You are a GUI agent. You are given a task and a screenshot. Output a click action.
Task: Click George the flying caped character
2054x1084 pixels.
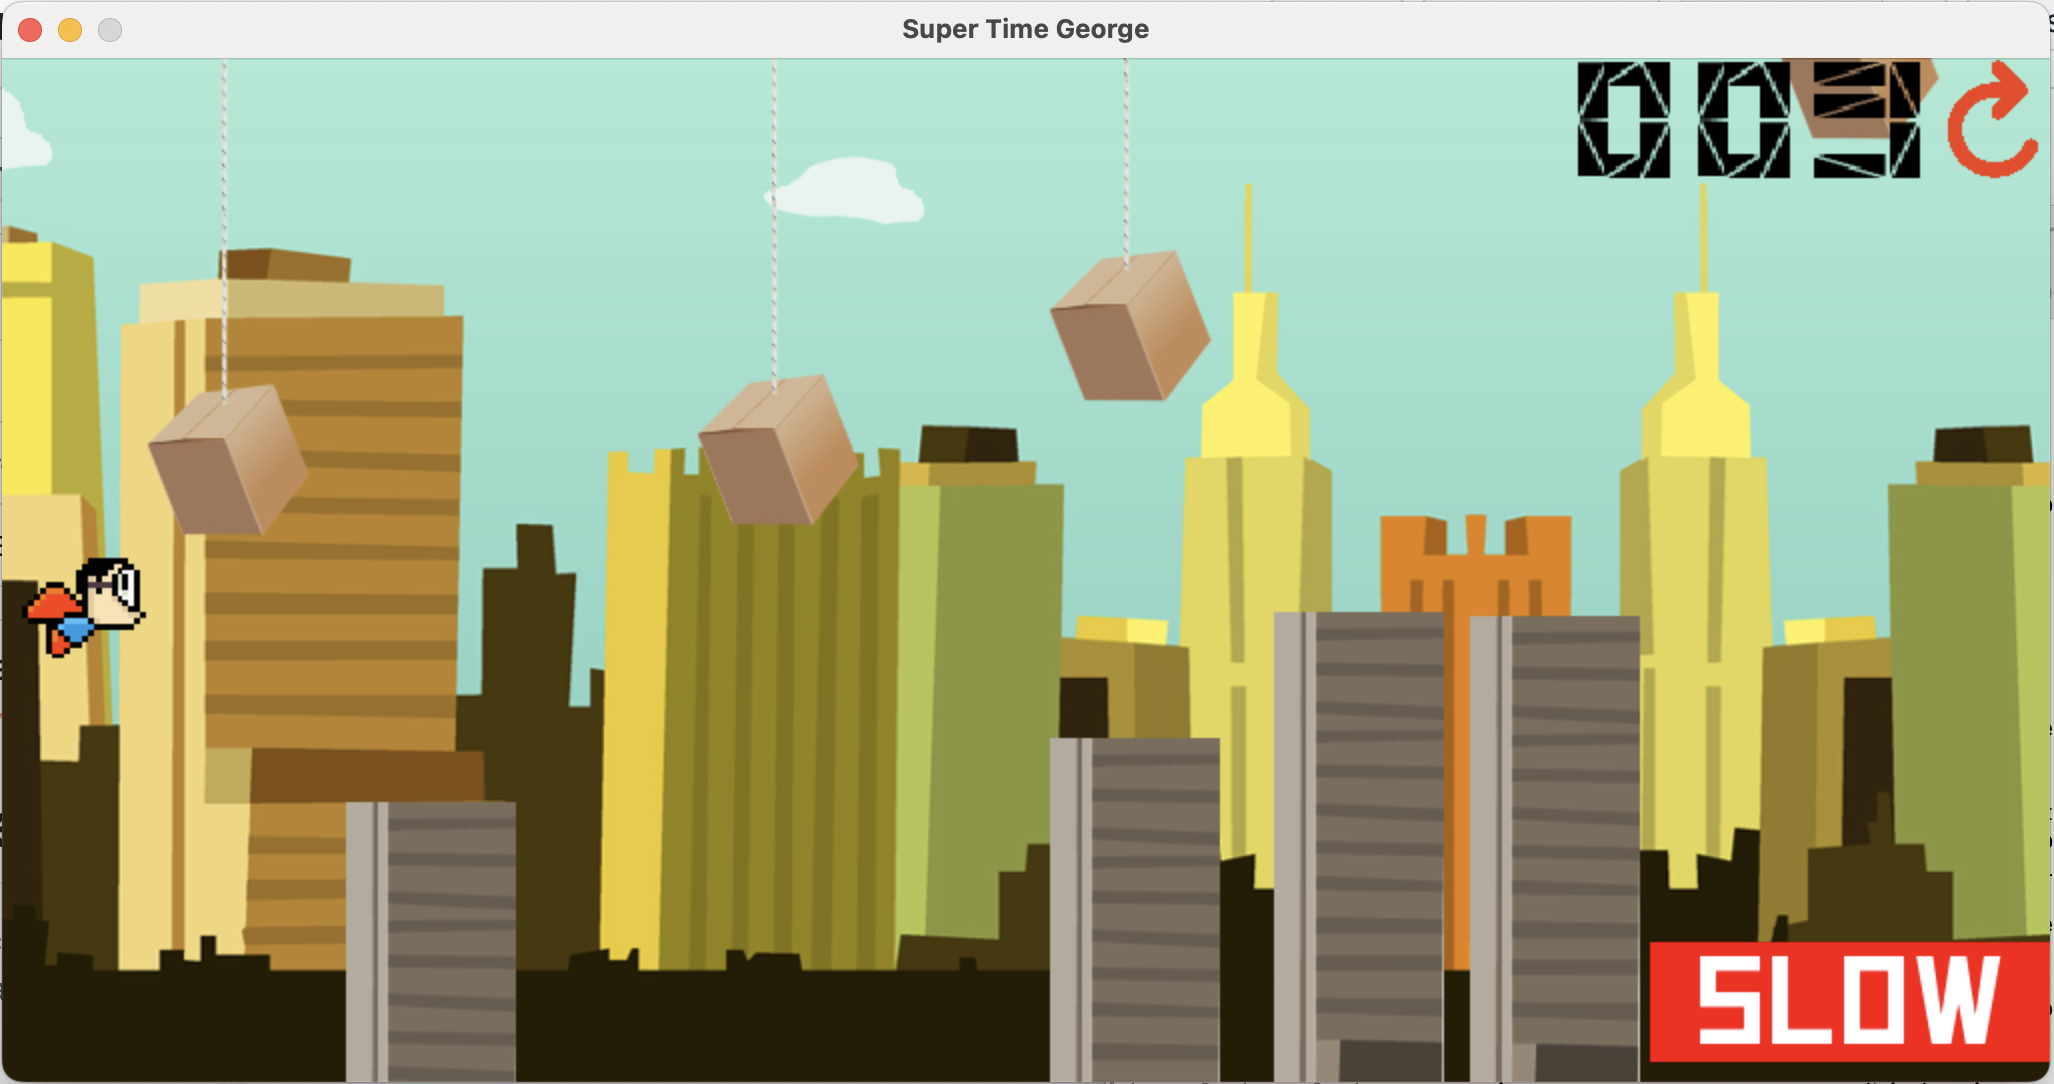[90, 605]
